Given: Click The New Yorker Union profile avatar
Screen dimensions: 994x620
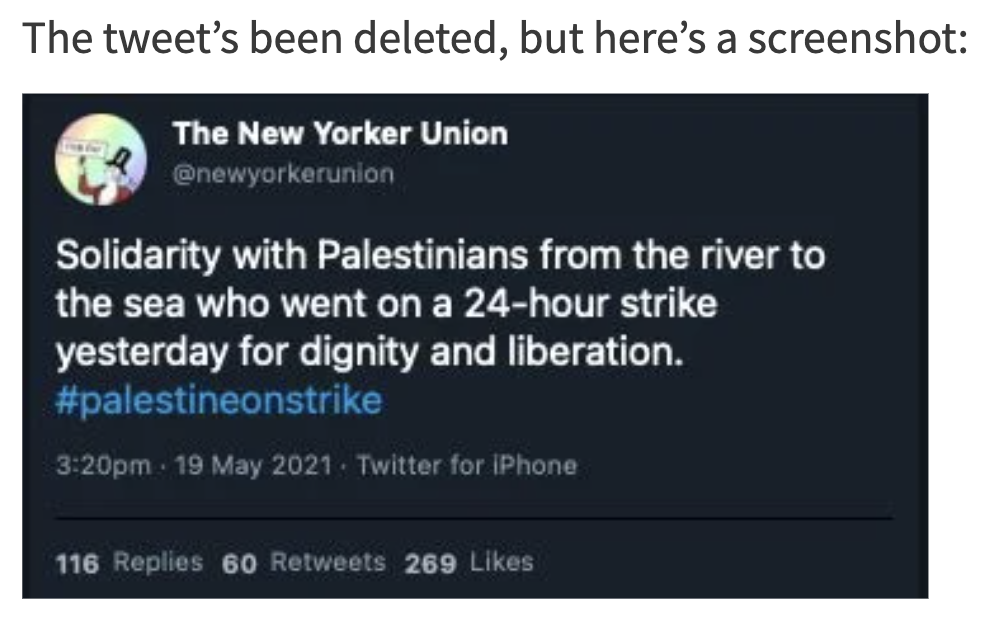Looking at the screenshot, I should click(101, 160).
